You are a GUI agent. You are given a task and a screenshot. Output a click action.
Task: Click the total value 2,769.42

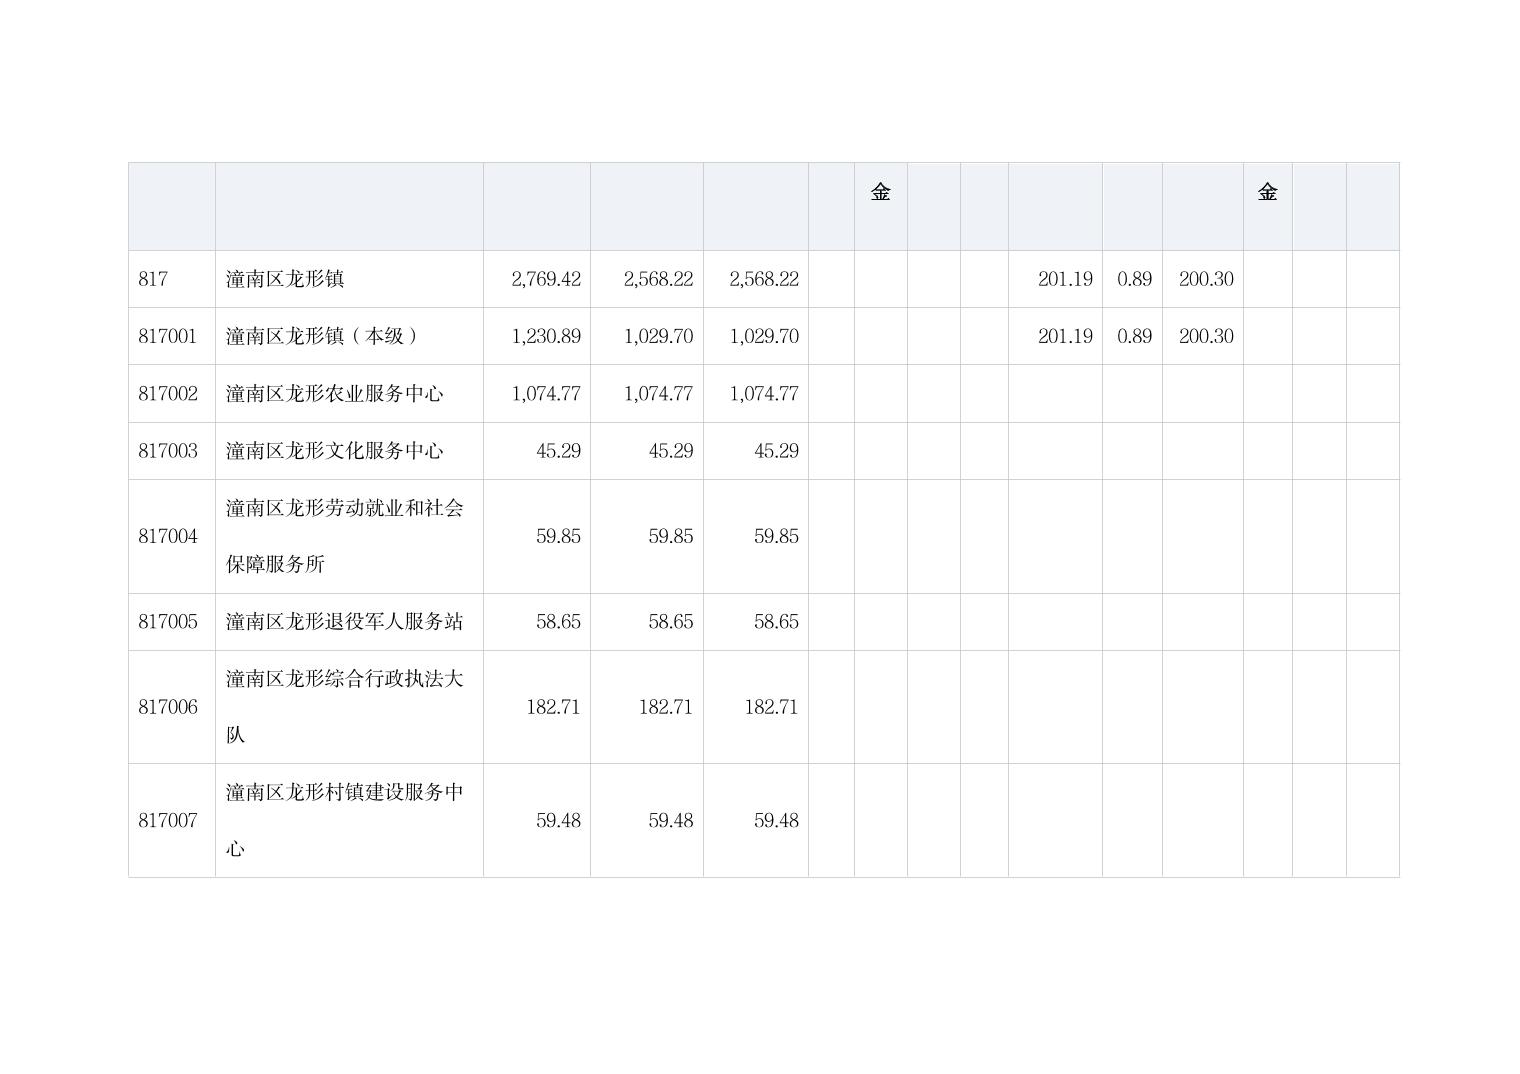(545, 279)
